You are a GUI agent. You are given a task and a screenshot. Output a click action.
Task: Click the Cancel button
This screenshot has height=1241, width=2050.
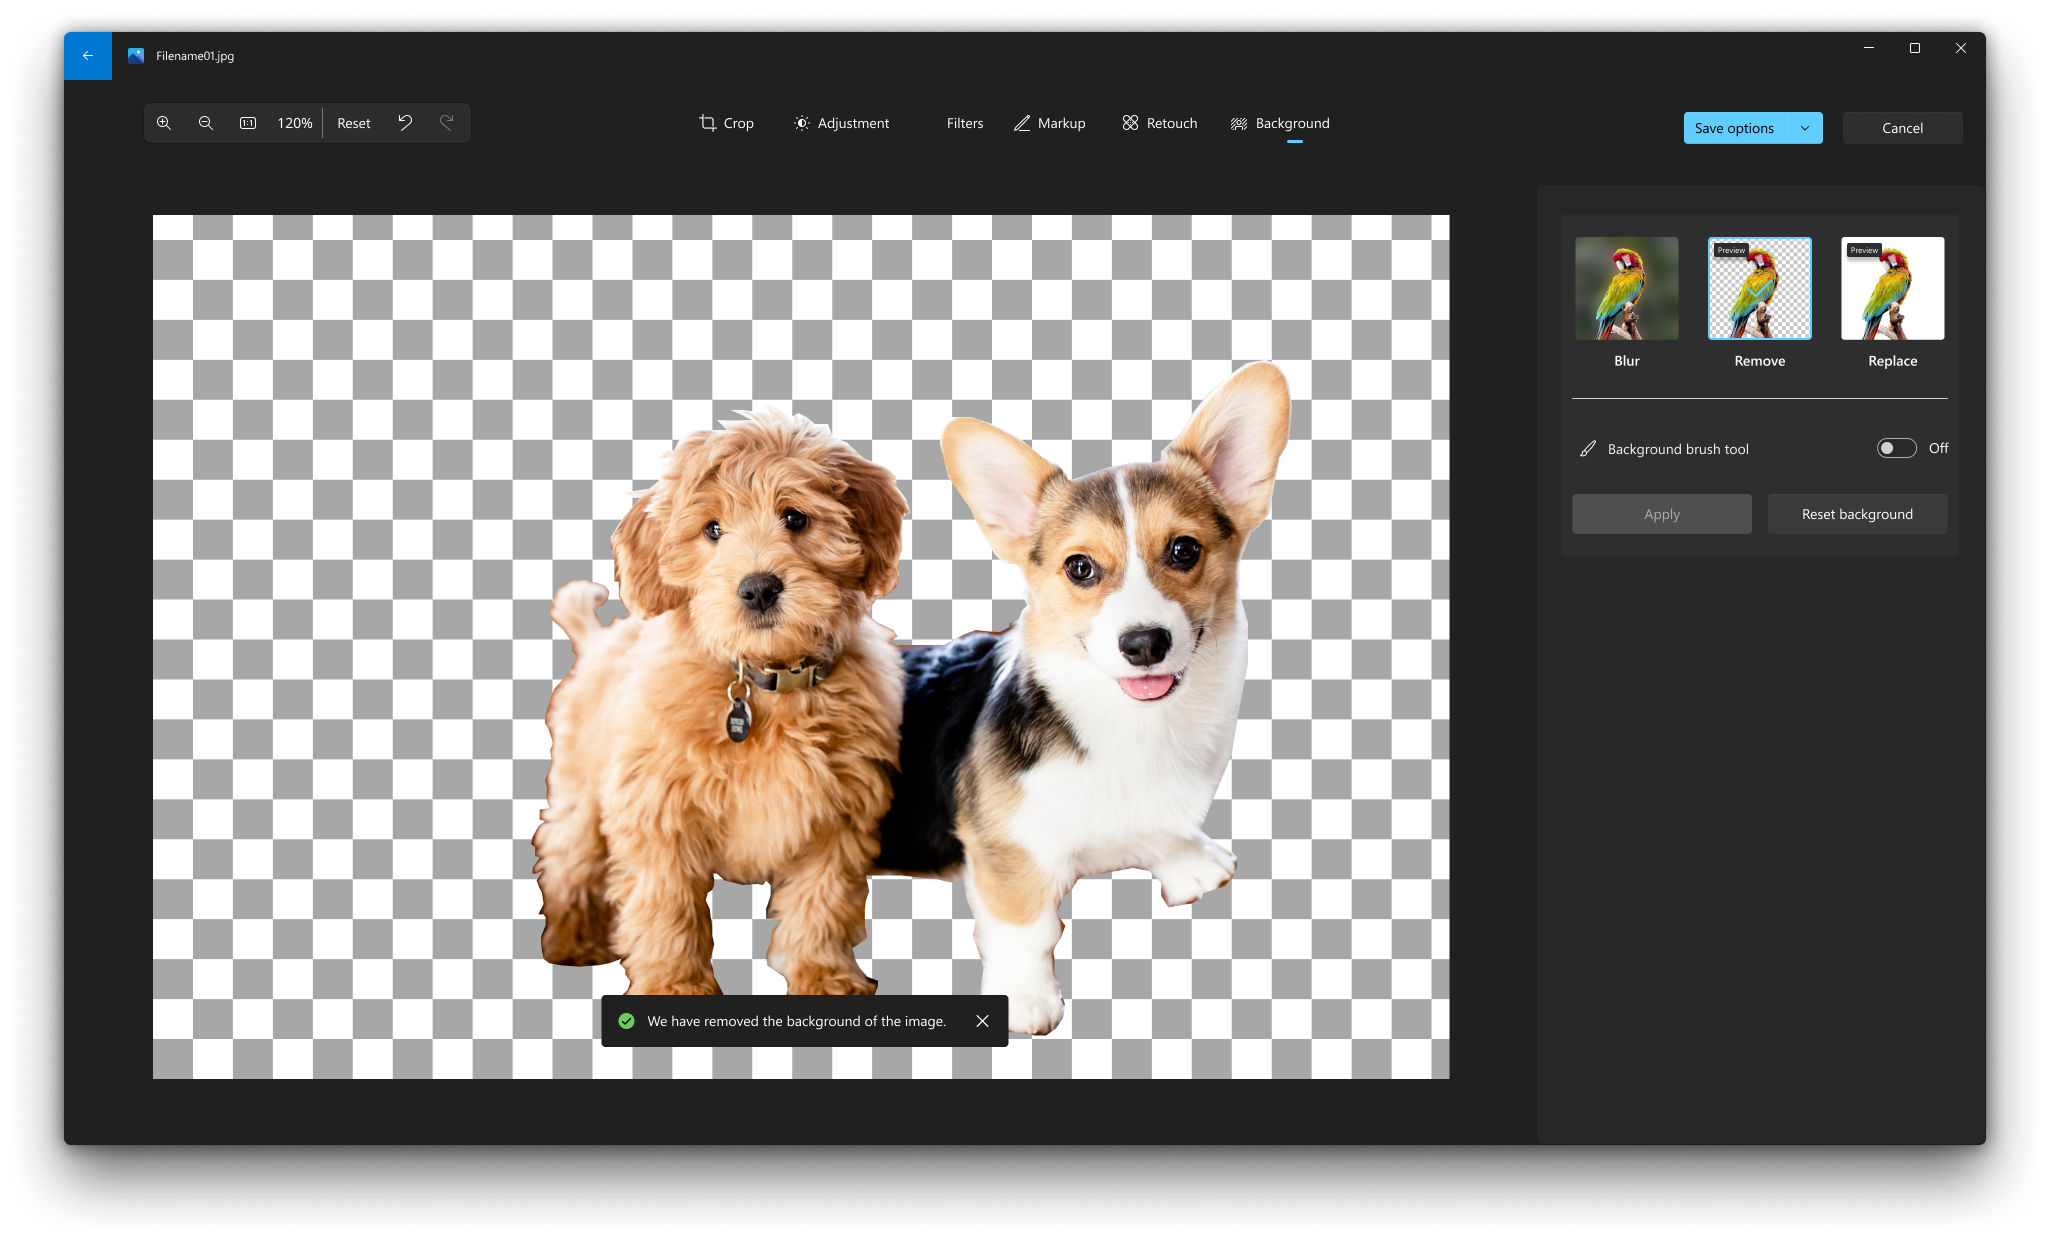1901,127
